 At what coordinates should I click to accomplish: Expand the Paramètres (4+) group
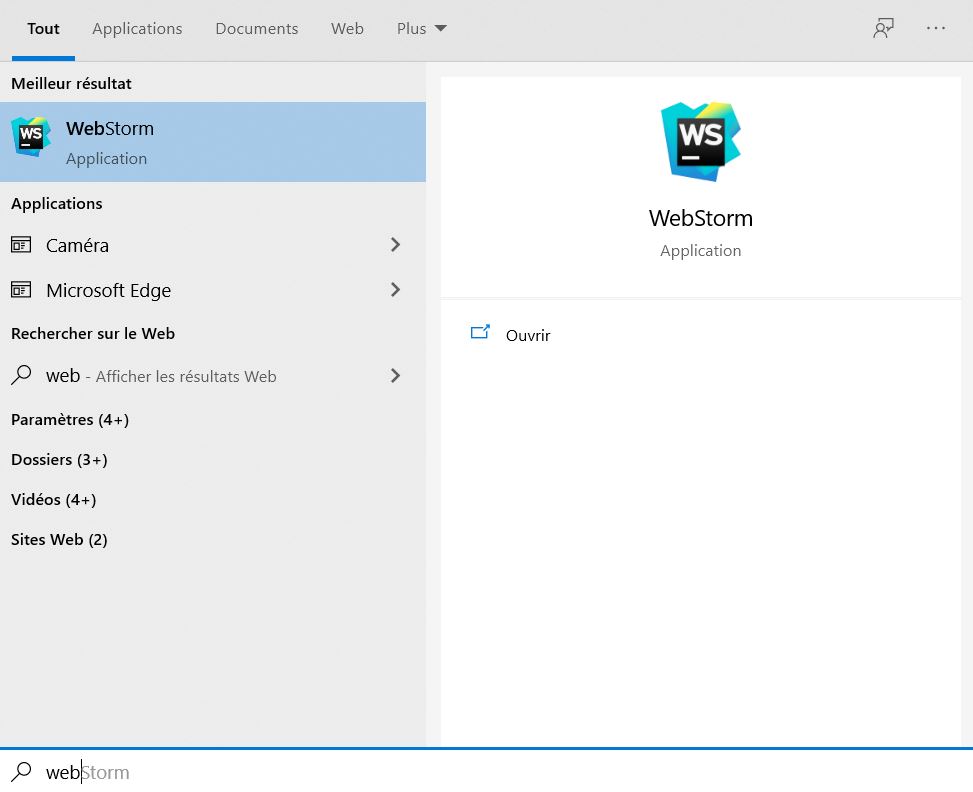pos(70,420)
